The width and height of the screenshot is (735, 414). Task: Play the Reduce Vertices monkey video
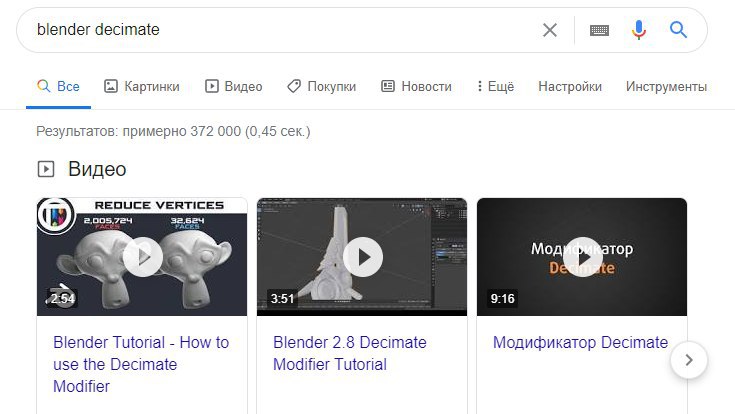(142, 257)
